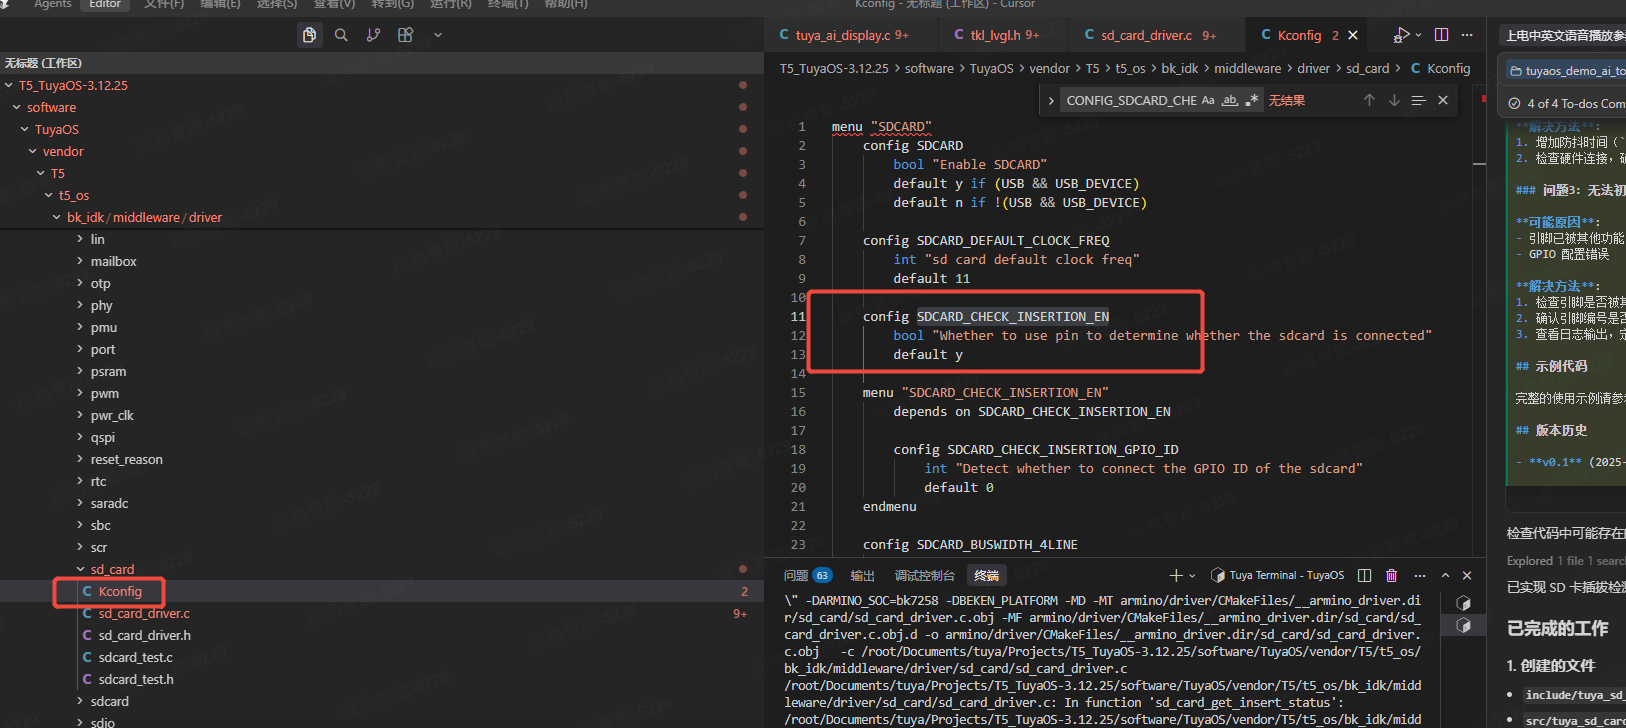1626x728 pixels.
Task: Go to previous find match arrow
Action: 1369,100
